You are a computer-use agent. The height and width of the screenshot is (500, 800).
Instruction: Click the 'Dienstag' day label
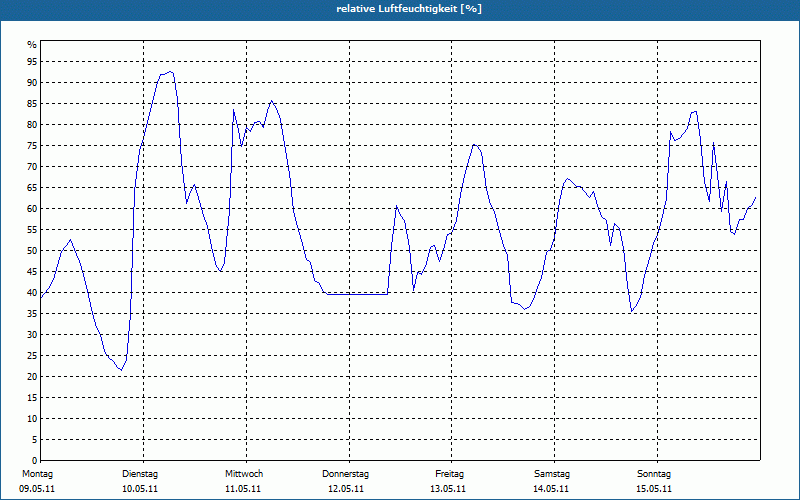click(x=140, y=474)
